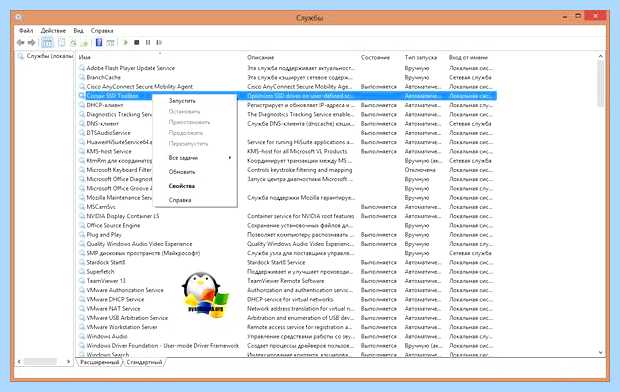Click the Restart service toolbar icon
The height and width of the screenshot is (392, 620).
point(159,42)
